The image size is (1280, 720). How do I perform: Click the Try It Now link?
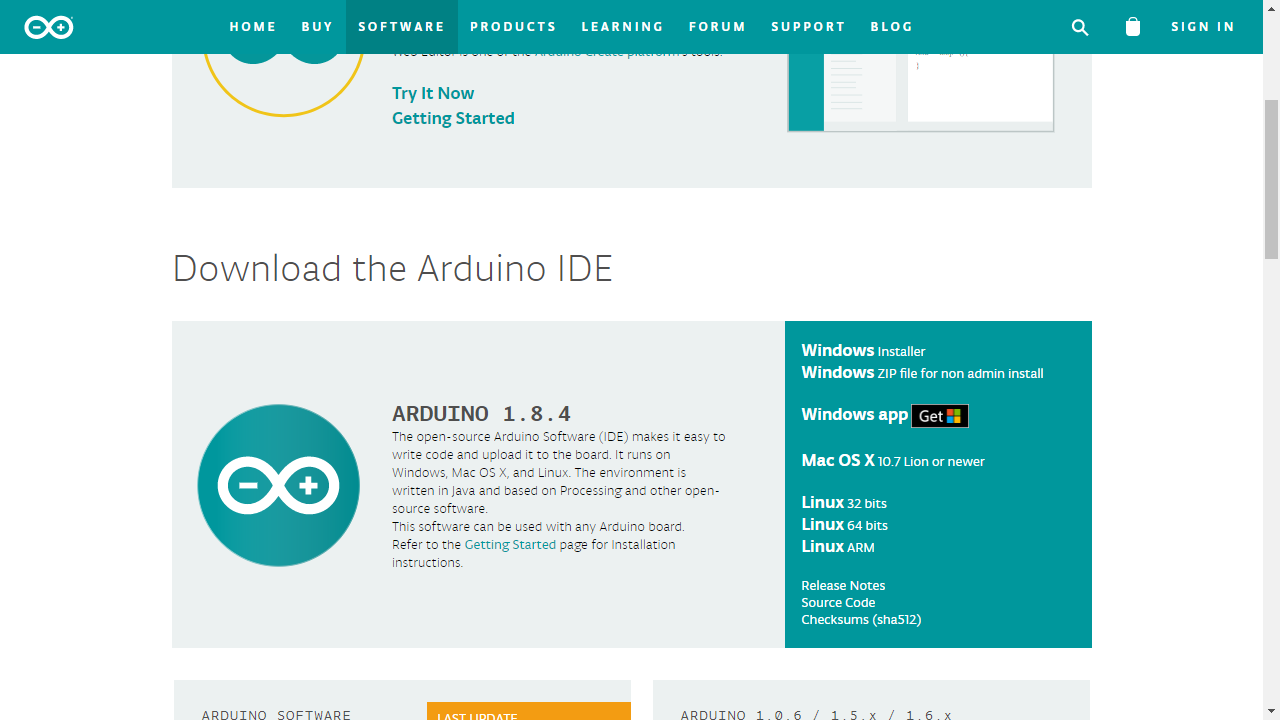click(x=433, y=93)
